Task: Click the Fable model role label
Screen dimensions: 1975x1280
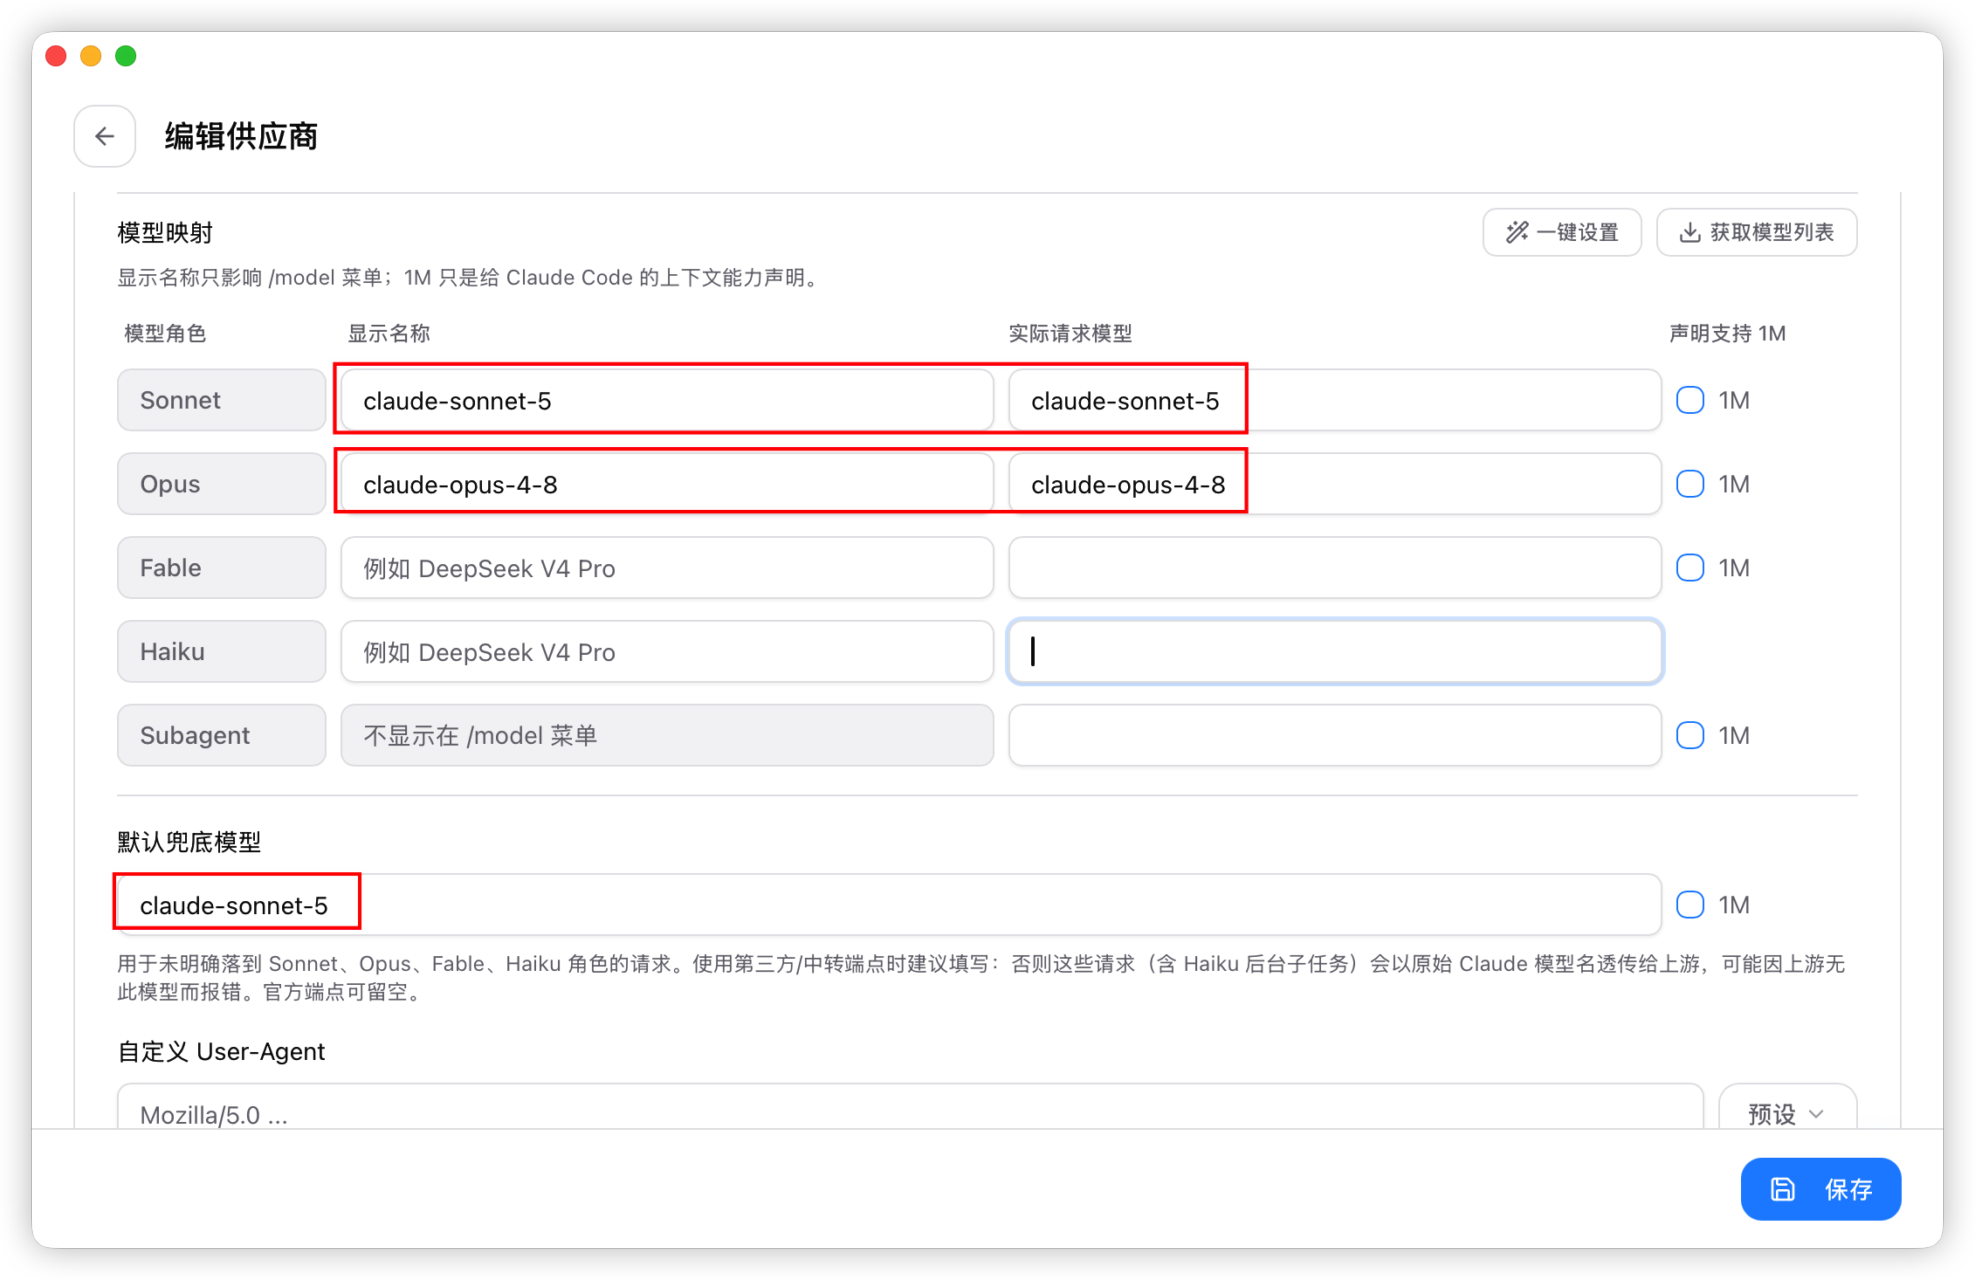Action: click(x=221, y=568)
